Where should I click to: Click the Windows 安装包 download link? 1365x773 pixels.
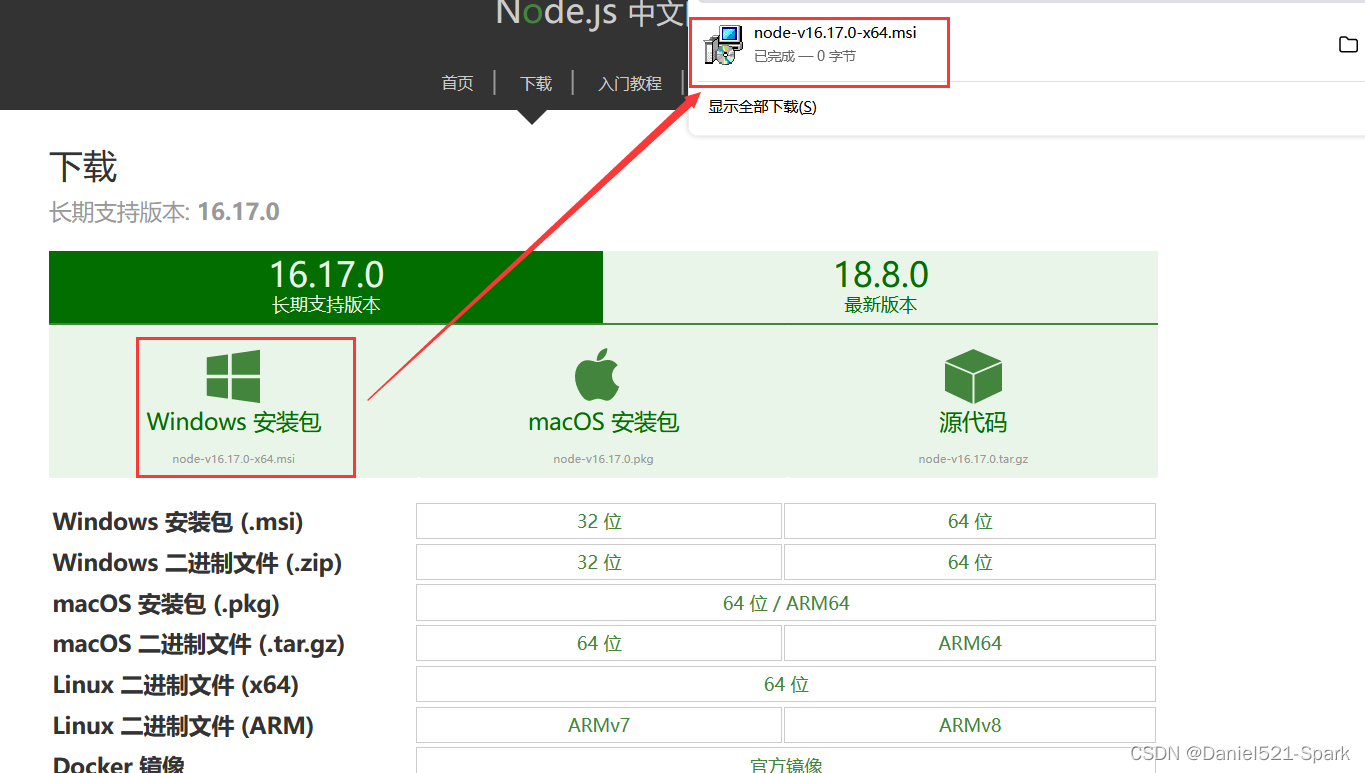click(x=234, y=421)
